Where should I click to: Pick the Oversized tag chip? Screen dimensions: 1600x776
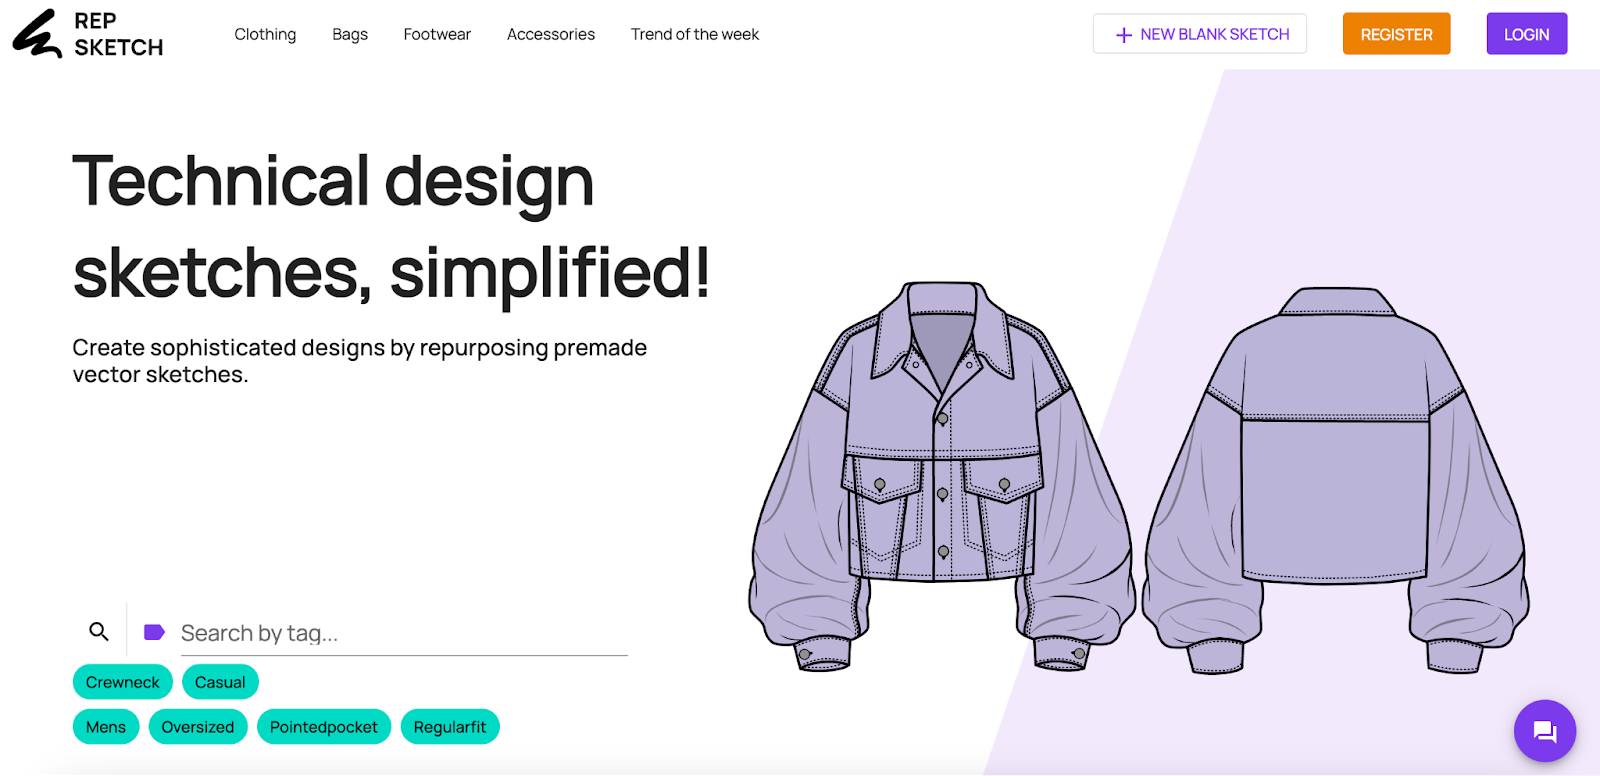[198, 727]
